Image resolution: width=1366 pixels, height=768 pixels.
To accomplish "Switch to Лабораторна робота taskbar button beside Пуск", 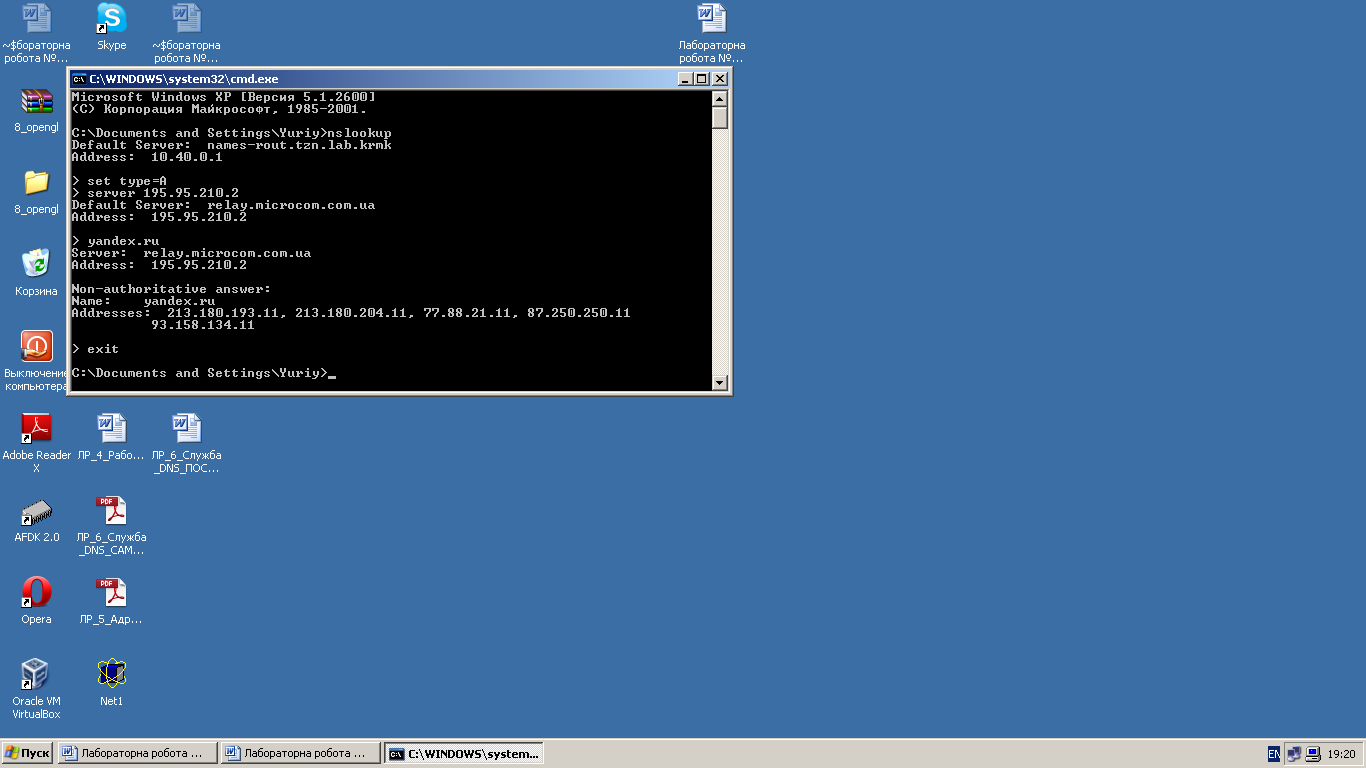I will click(x=138, y=753).
